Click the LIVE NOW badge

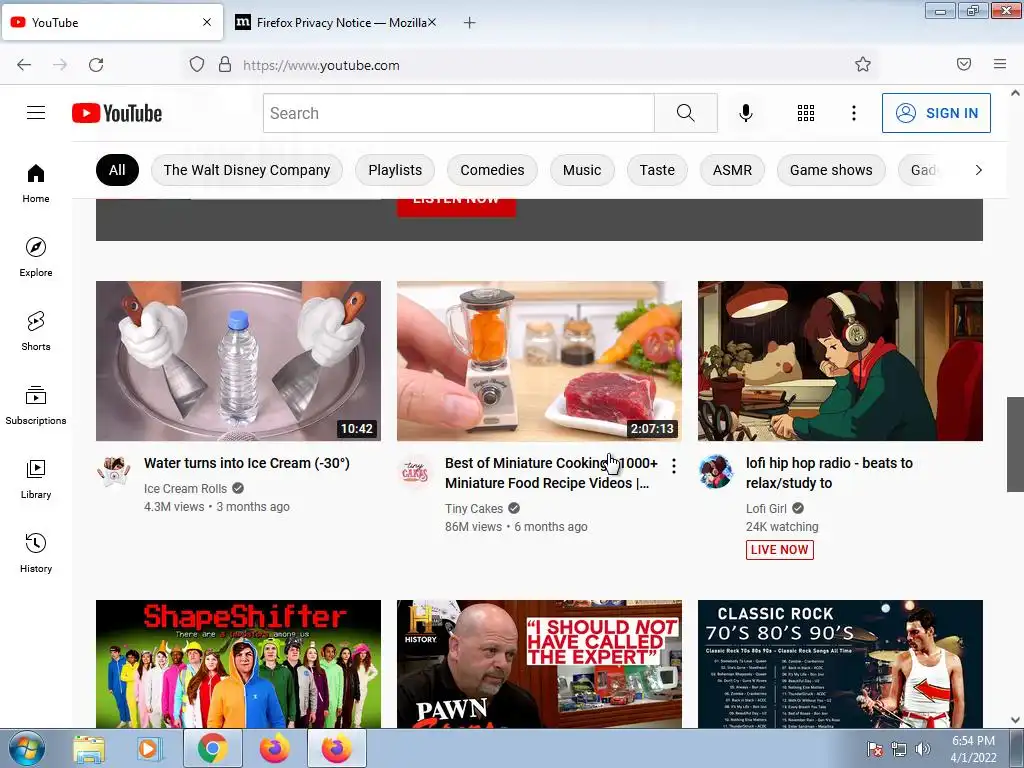[x=780, y=550]
